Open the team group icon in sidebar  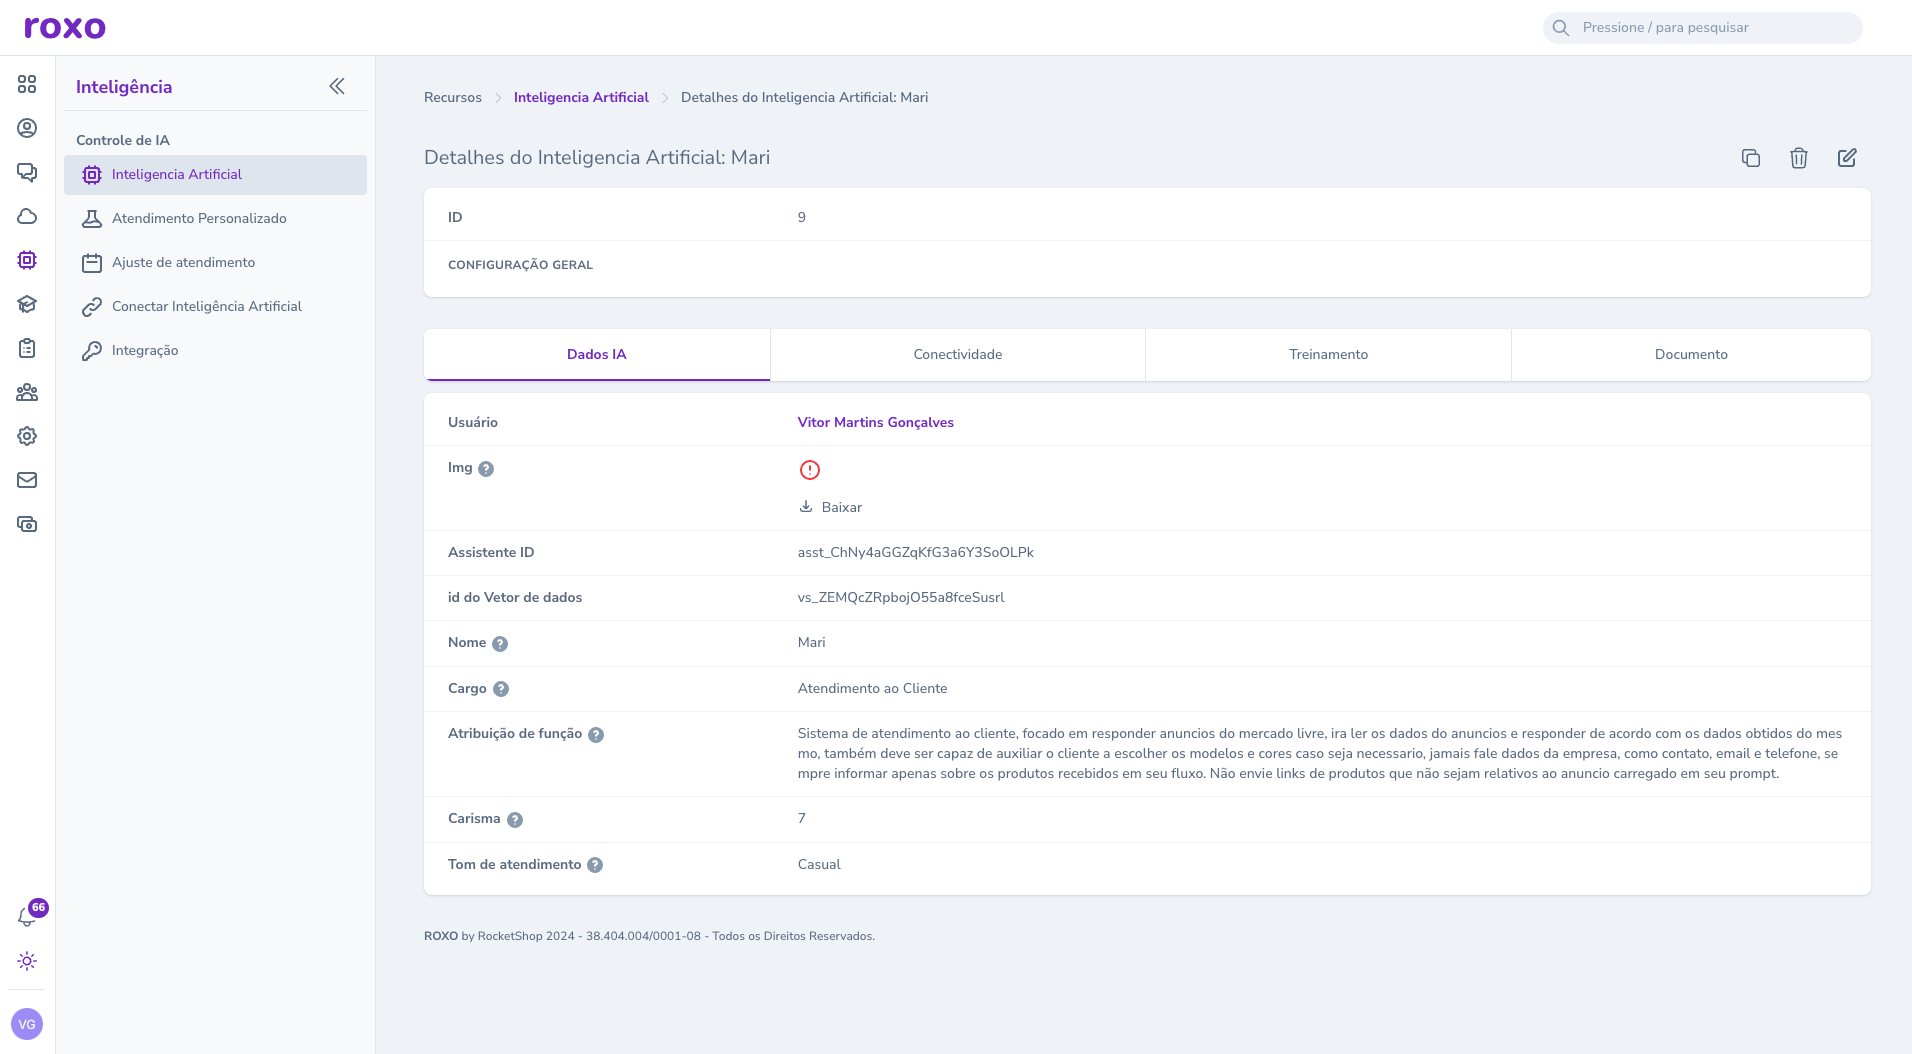tap(27, 392)
